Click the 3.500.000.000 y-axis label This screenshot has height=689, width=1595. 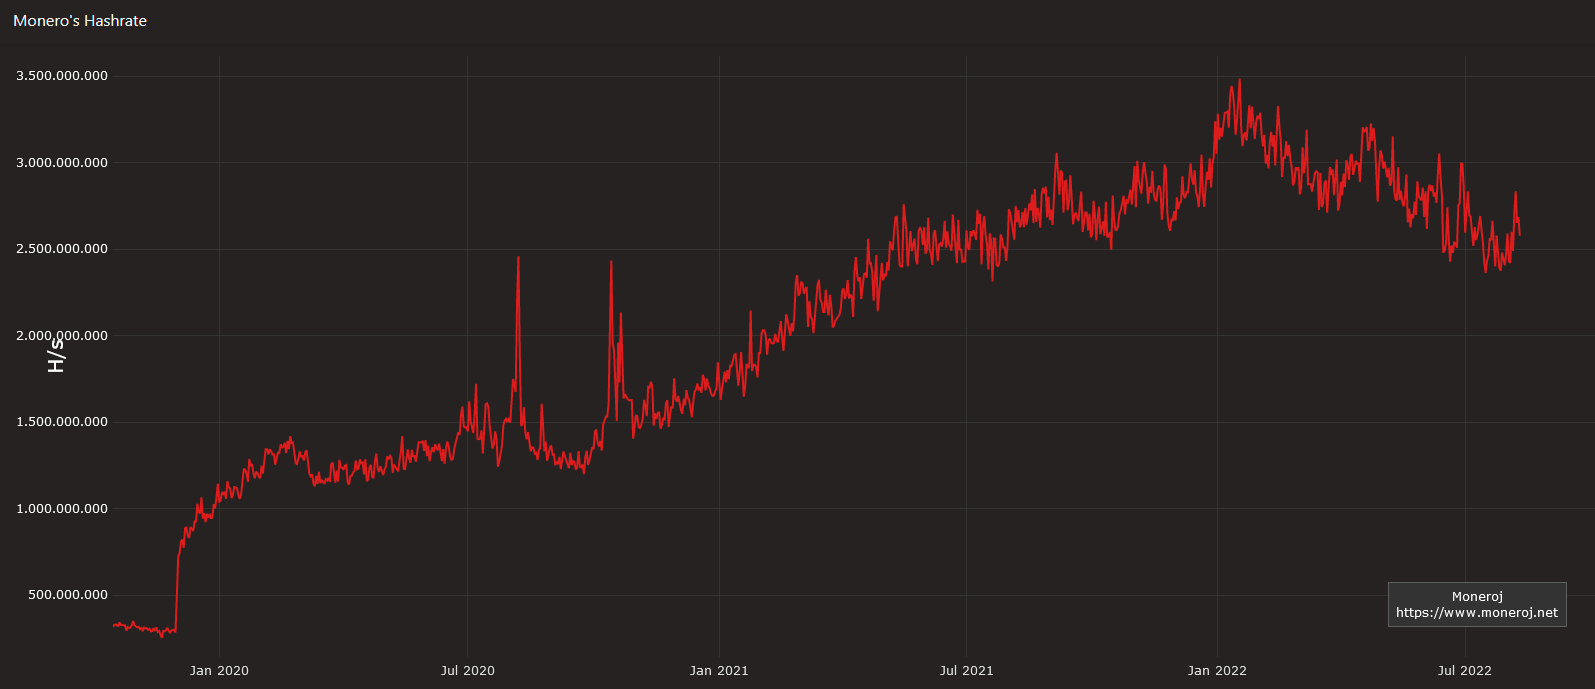pos(62,76)
